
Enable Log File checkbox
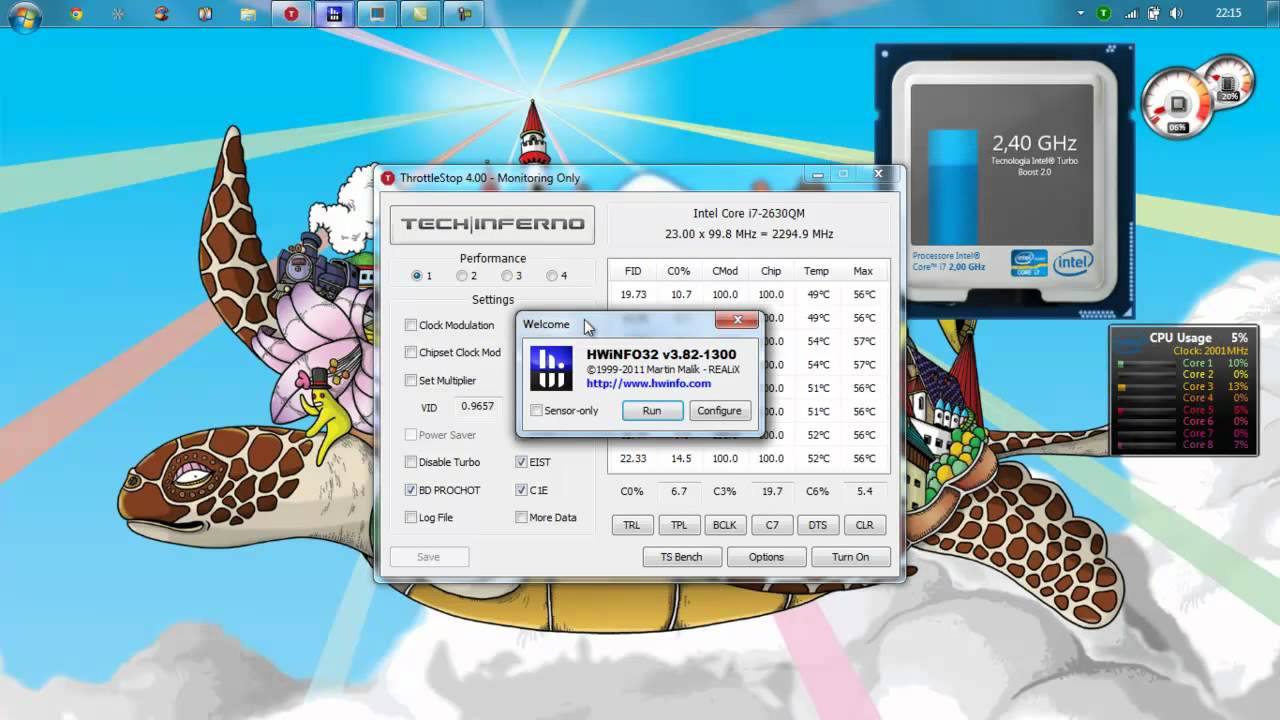click(x=411, y=517)
